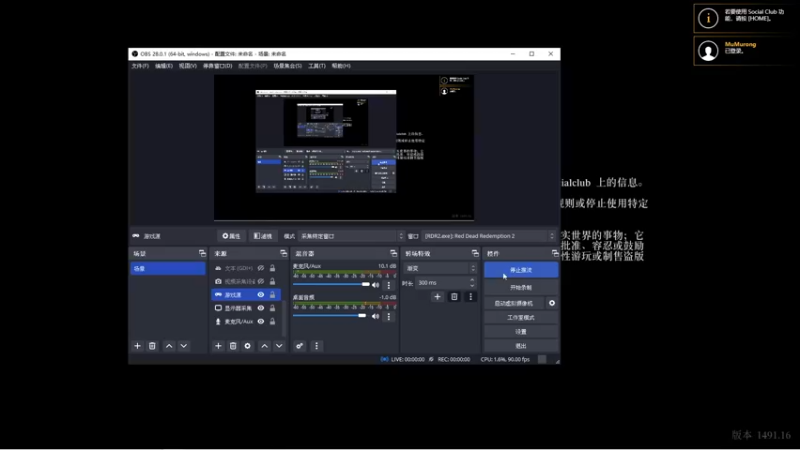800x450 pixels.
Task: Mute the 麦克风/Aux mixer channel speaker icon
Action: (376, 285)
